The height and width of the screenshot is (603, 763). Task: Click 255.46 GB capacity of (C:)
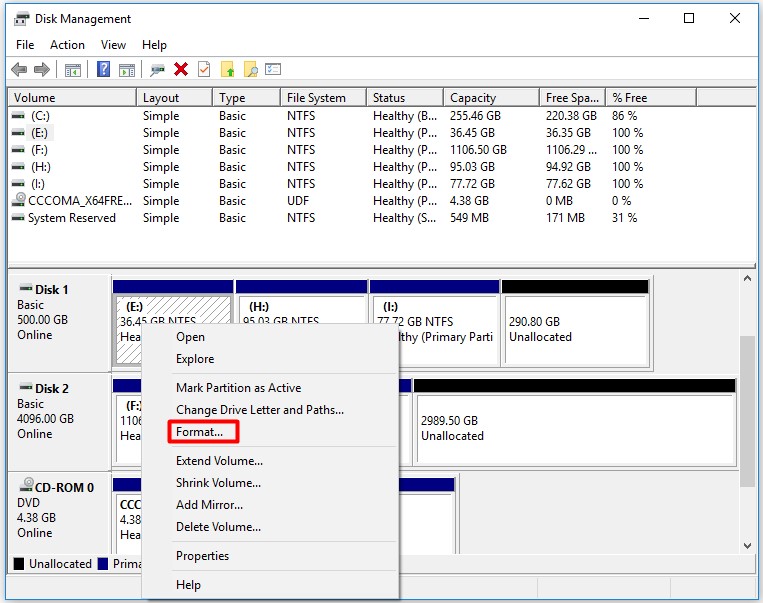[x=475, y=116]
